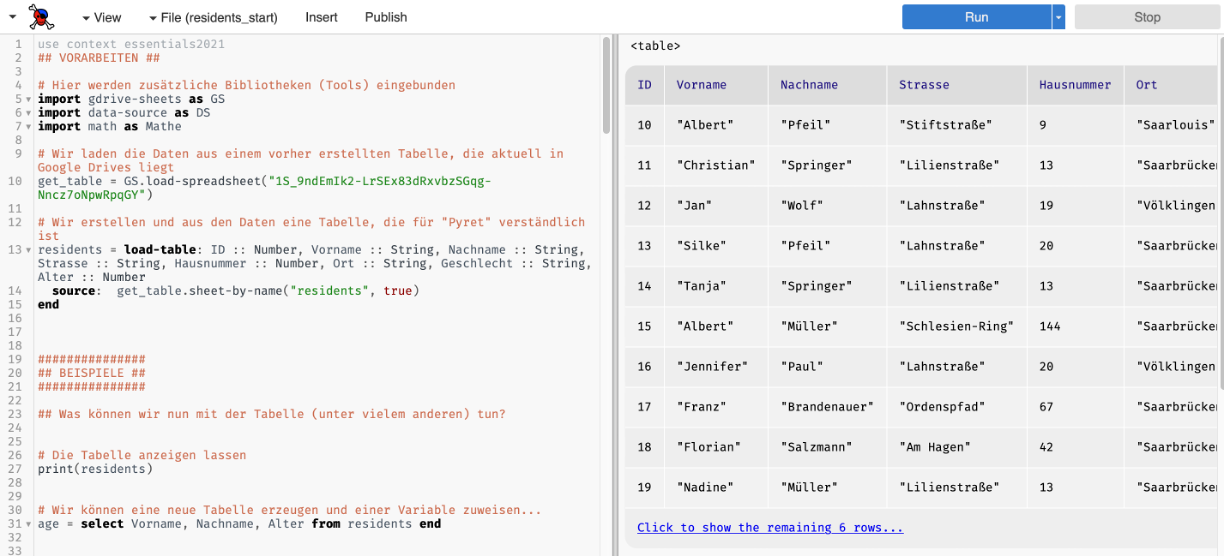Click the Vorname column header
1224x556 pixels.
(701, 85)
